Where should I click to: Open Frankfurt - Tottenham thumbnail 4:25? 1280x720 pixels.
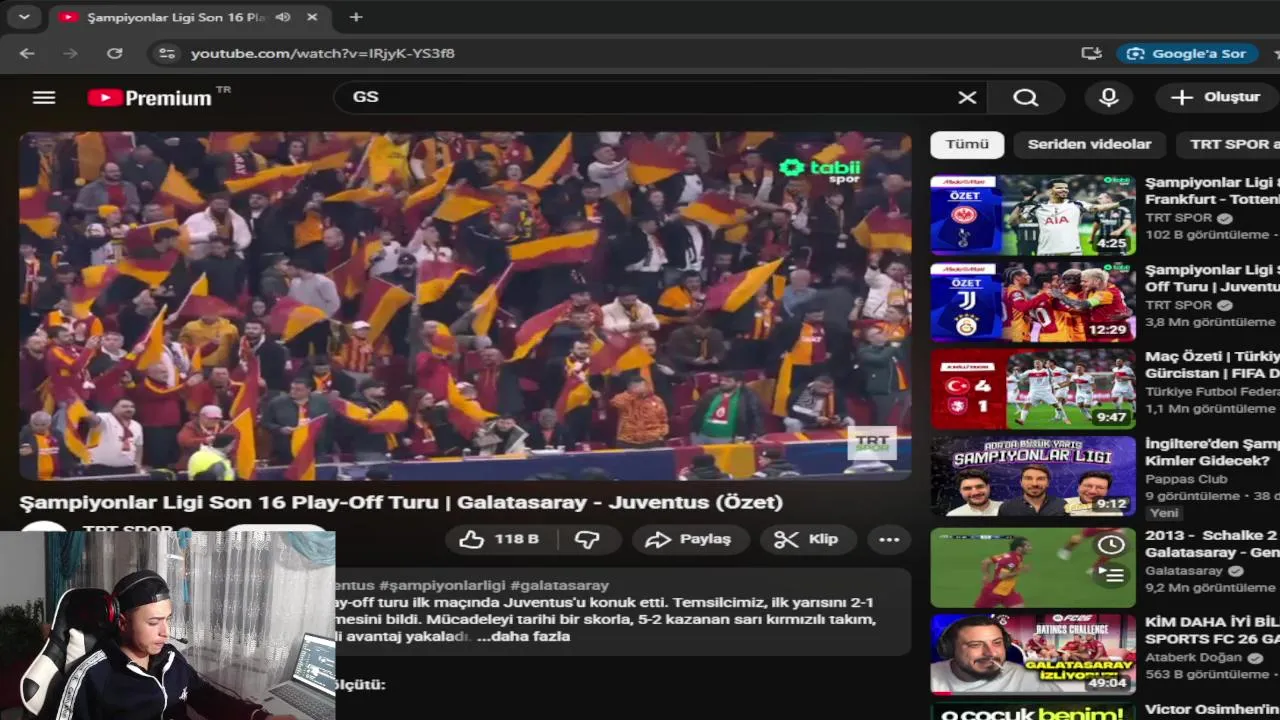coord(1033,216)
